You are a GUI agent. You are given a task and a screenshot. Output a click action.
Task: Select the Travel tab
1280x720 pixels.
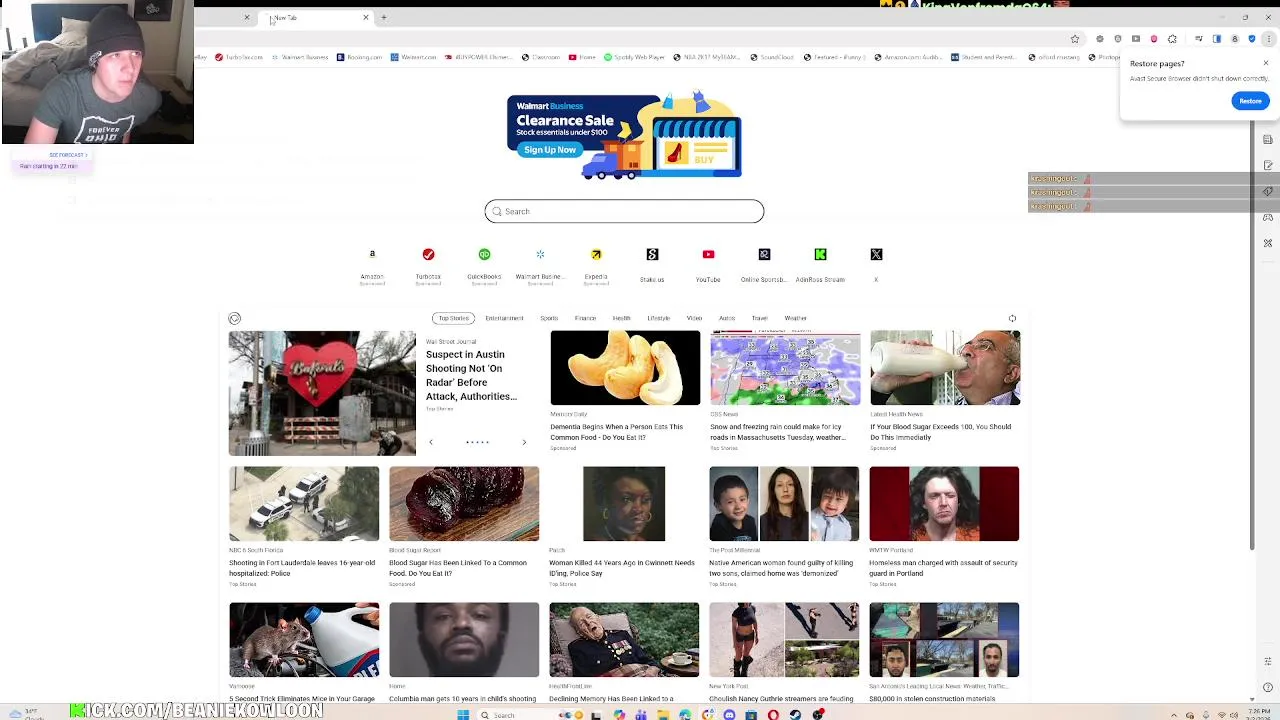pos(760,318)
